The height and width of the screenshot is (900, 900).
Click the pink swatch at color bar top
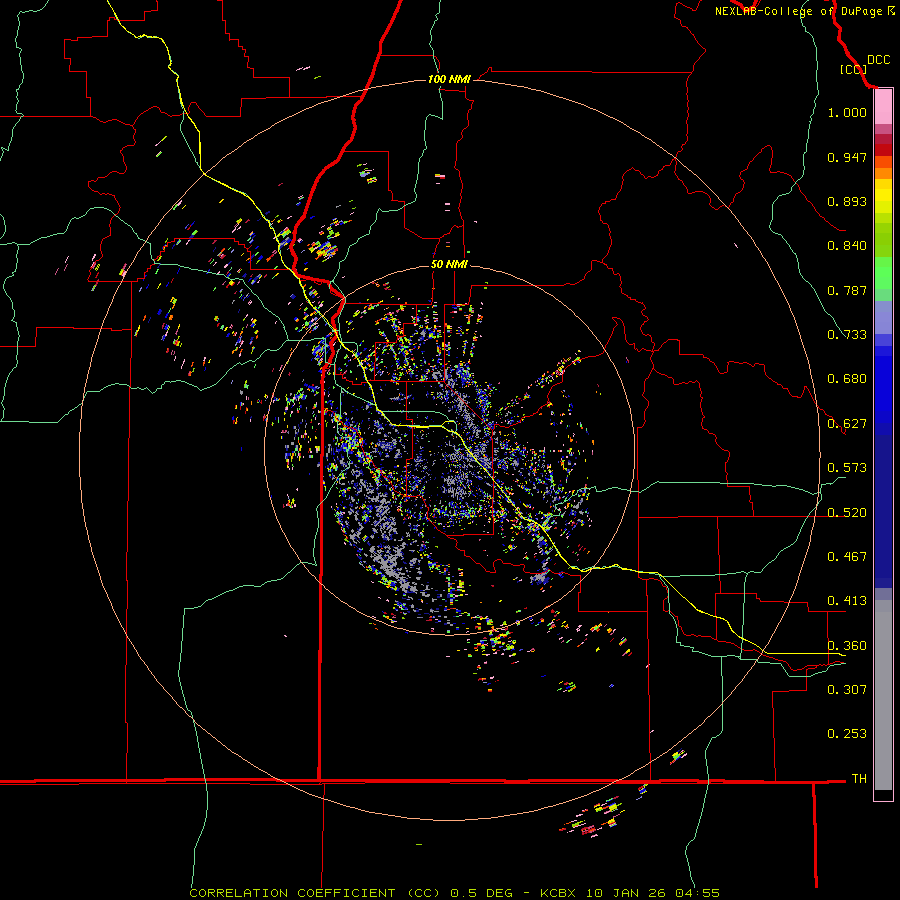(x=883, y=107)
